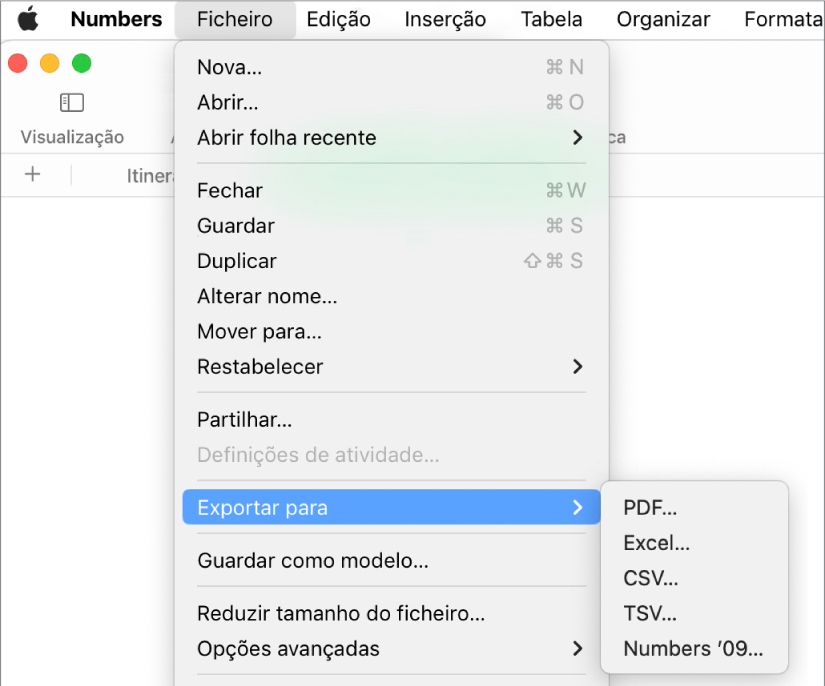Open the Tabela menu
Image resolution: width=825 pixels, height=686 pixels.
(551, 19)
